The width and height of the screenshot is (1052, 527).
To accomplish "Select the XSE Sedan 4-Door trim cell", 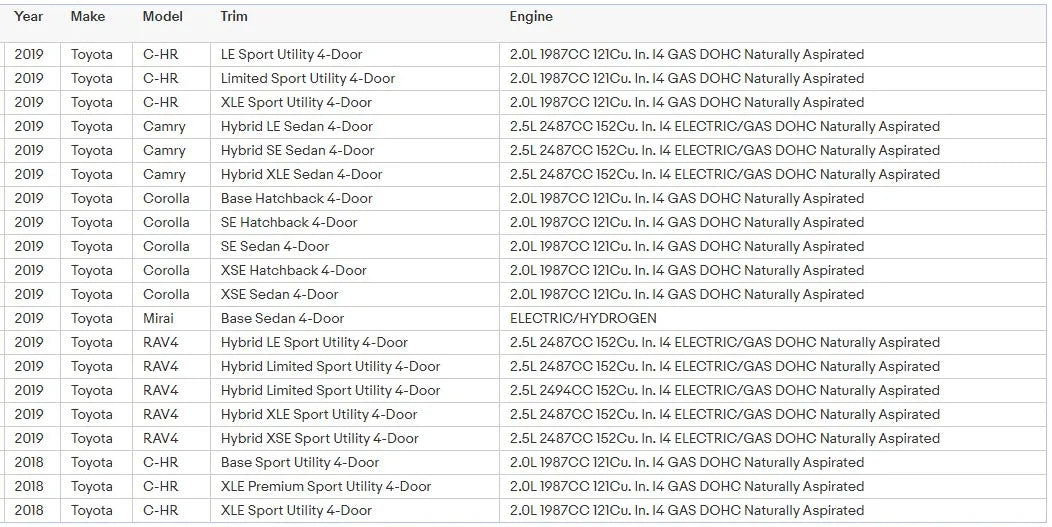I will [279, 295].
